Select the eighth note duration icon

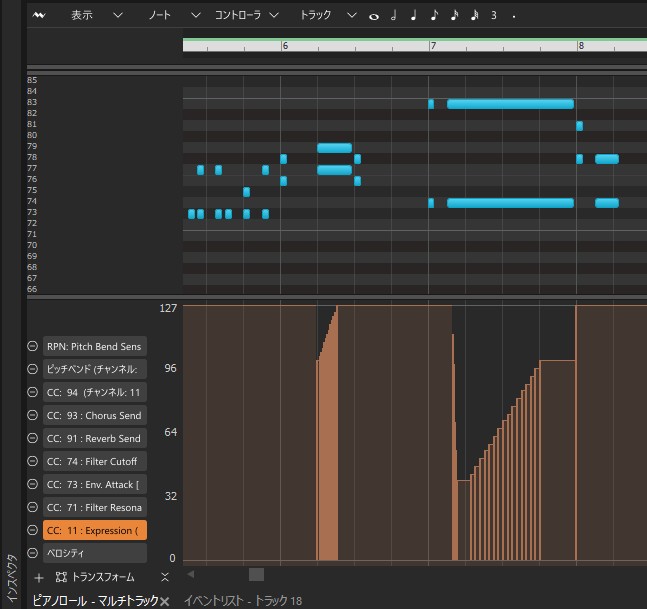[433, 16]
